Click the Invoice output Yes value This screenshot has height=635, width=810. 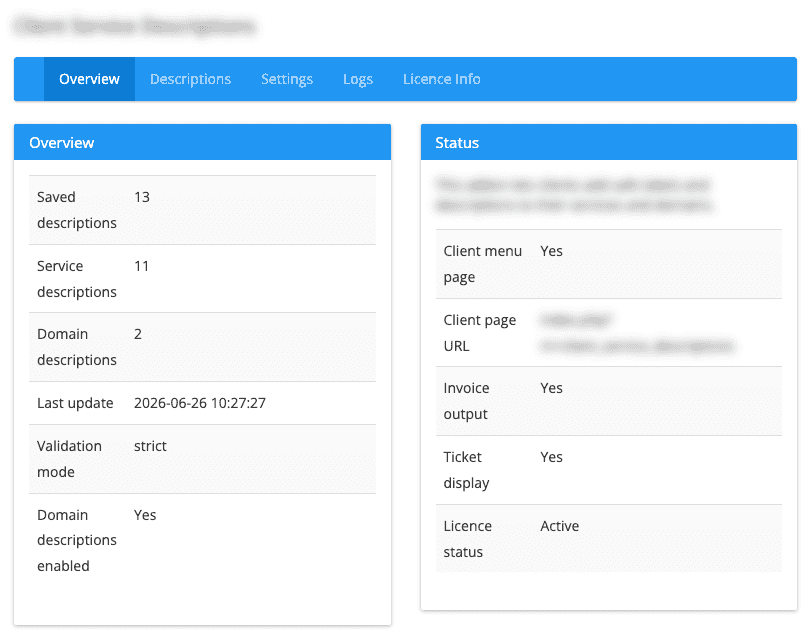point(551,388)
